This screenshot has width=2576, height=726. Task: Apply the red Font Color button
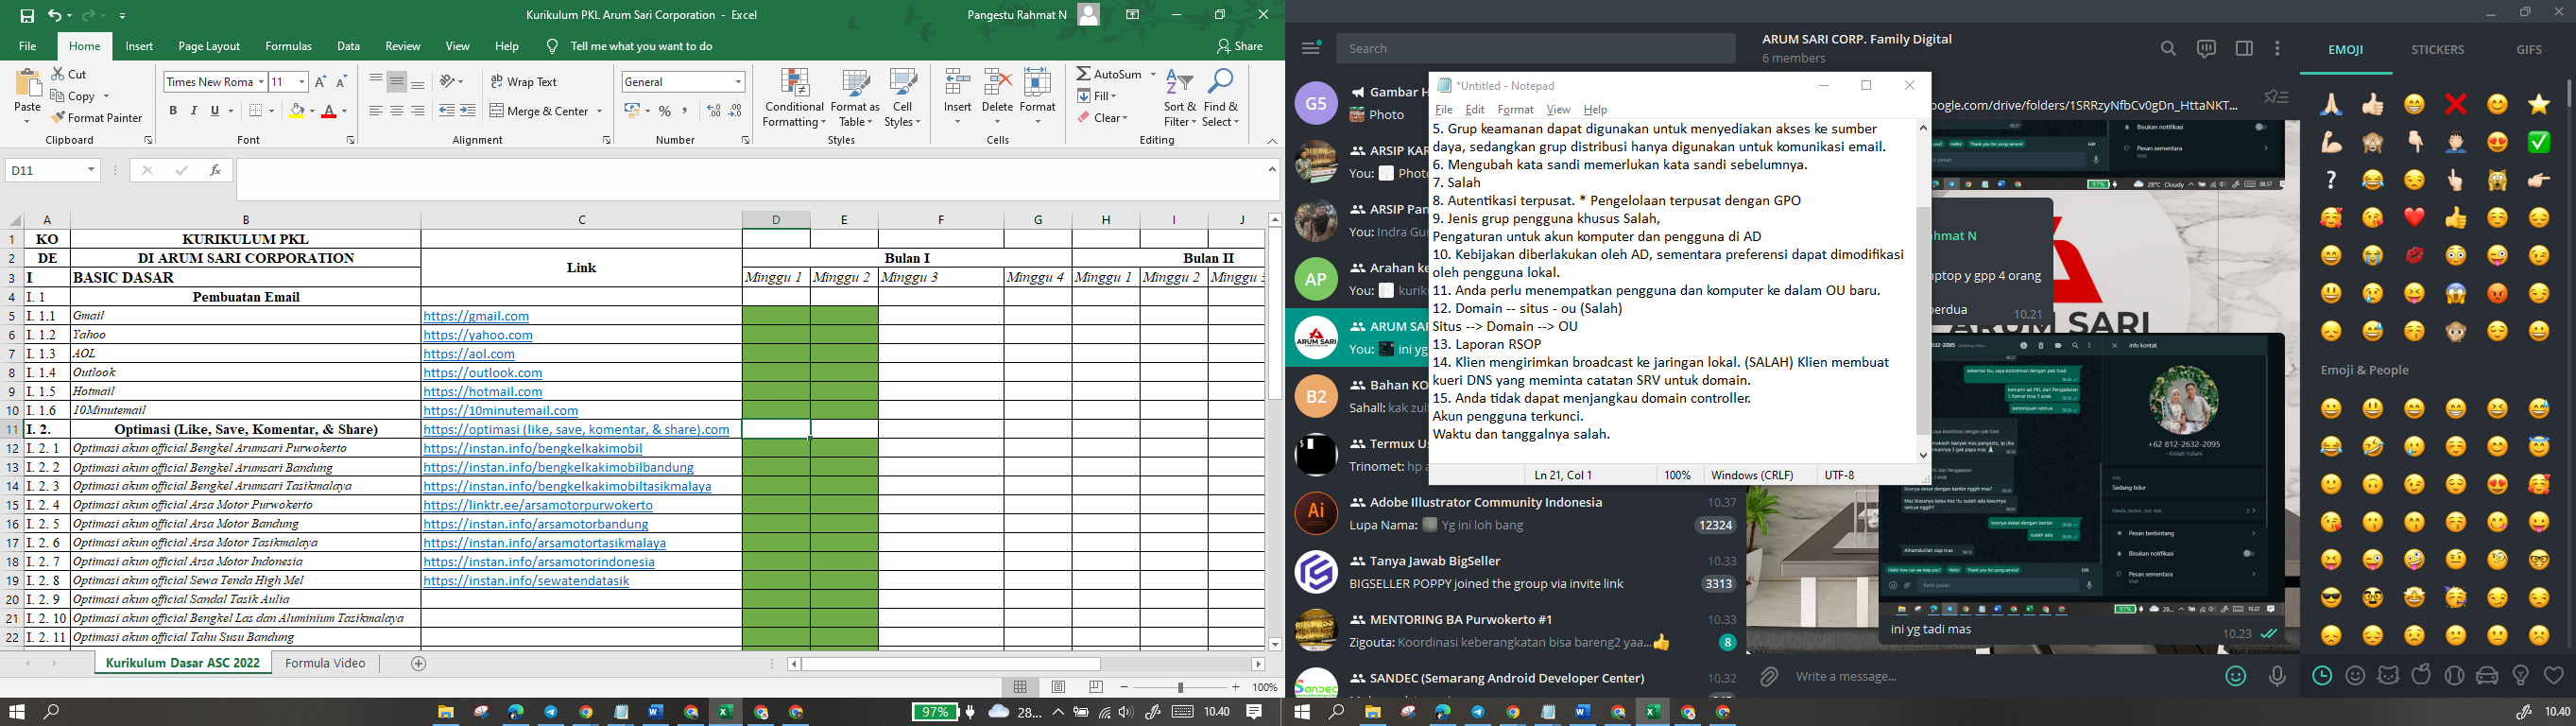[x=329, y=111]
